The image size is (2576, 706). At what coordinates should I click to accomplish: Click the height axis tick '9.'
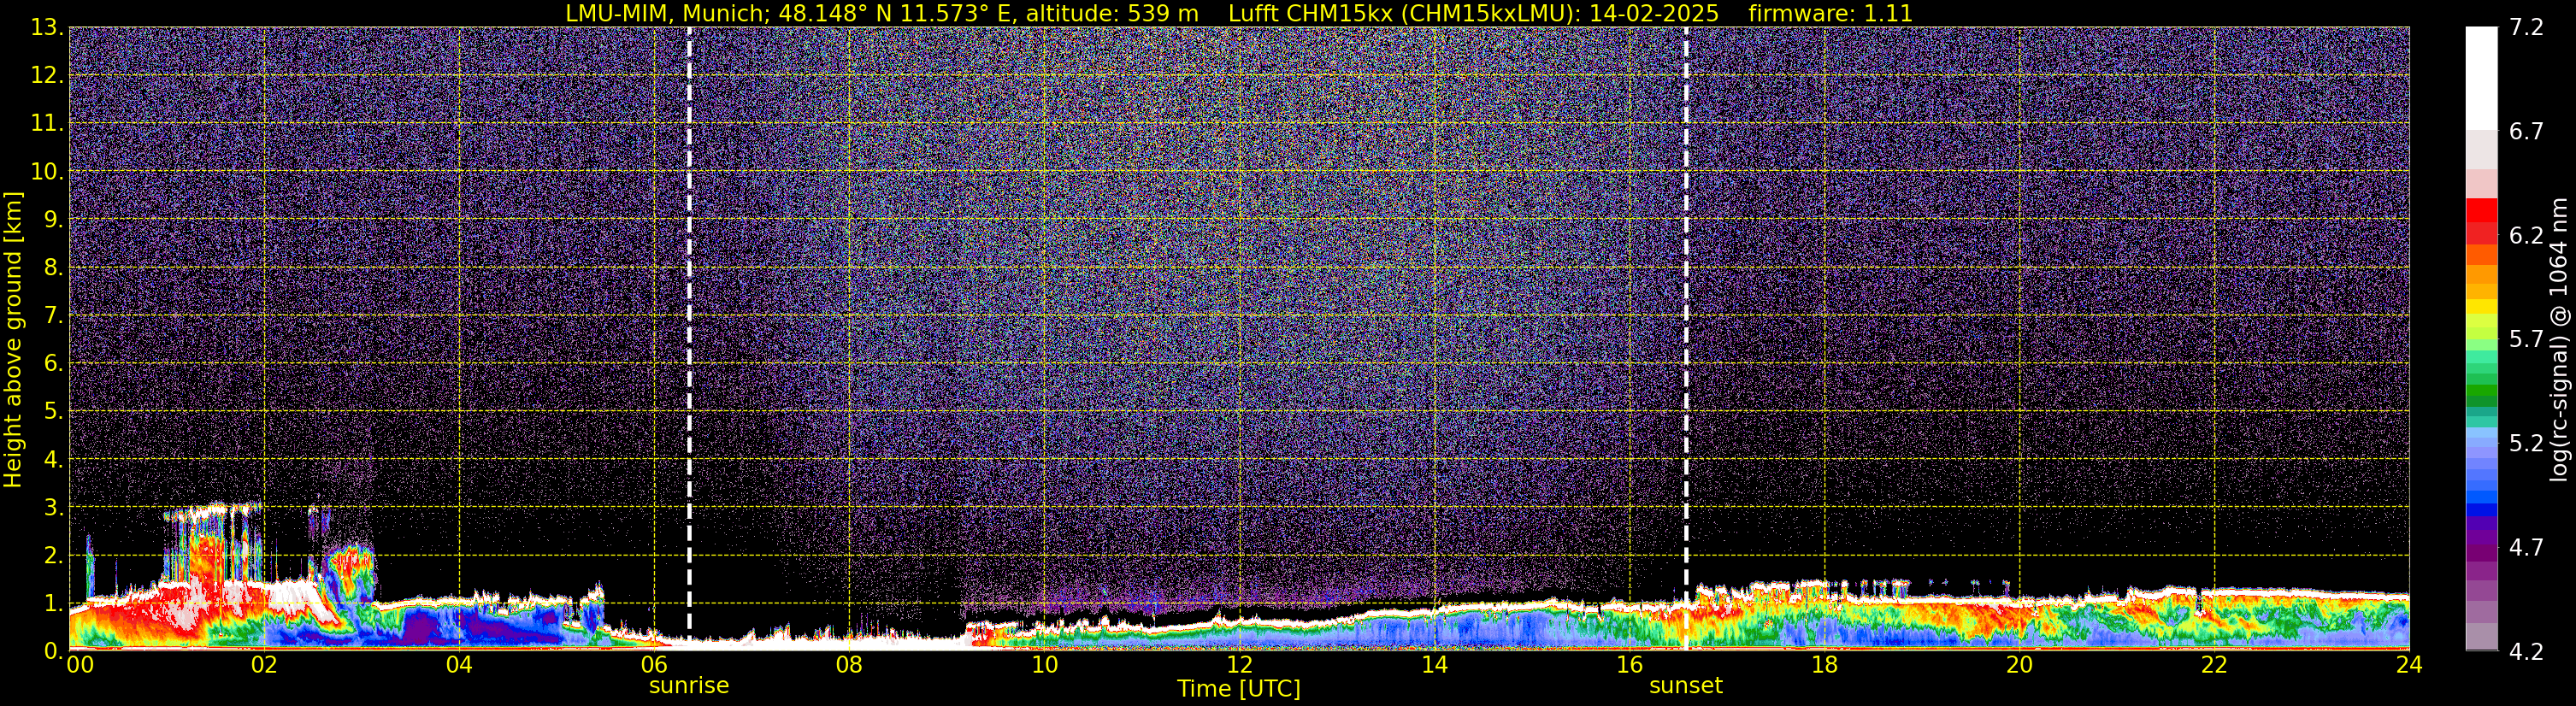[x=54, y=219]
